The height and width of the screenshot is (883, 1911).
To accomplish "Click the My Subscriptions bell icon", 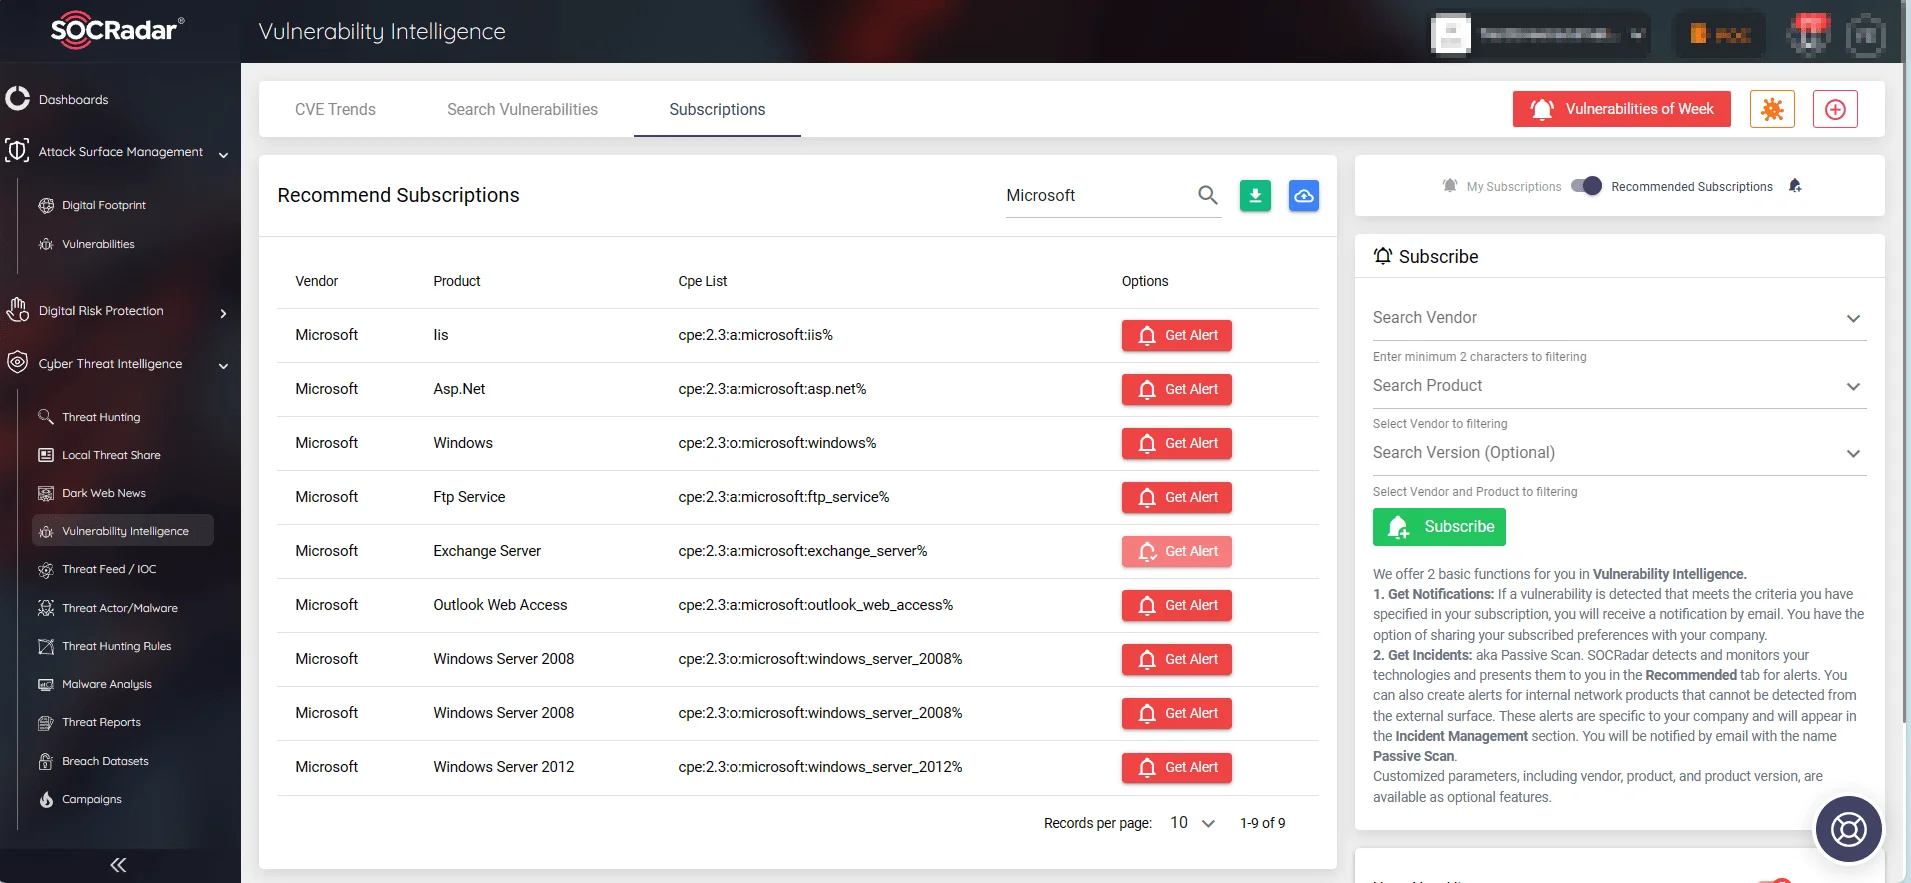I will [1450, 186].
